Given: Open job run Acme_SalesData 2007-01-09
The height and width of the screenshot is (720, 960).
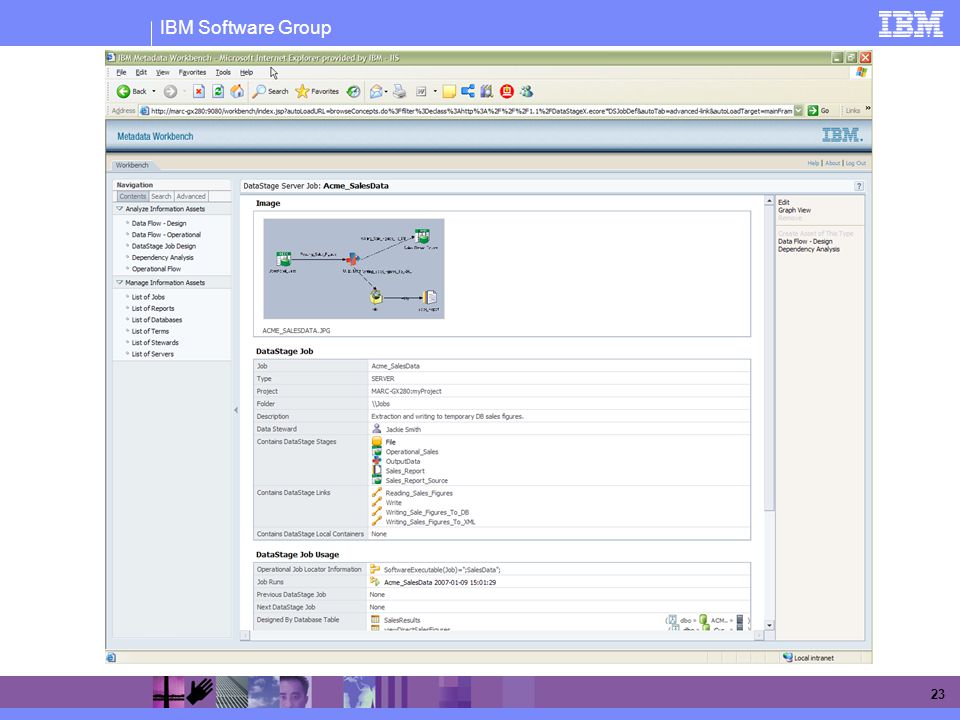Looking at the screenshot, I should 440,583.
